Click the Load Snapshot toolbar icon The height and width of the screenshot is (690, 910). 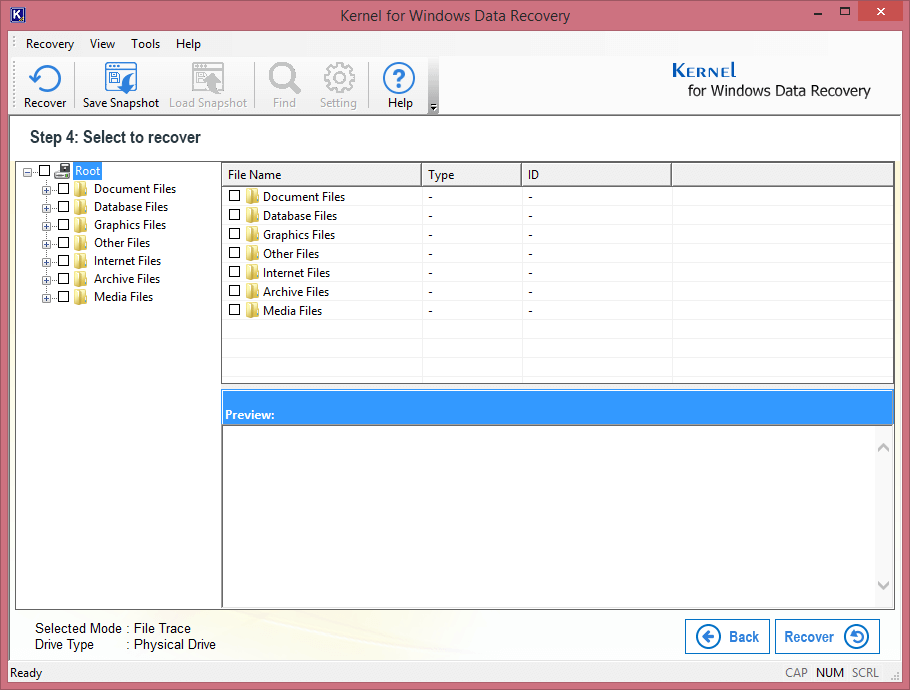pos(208,78)
